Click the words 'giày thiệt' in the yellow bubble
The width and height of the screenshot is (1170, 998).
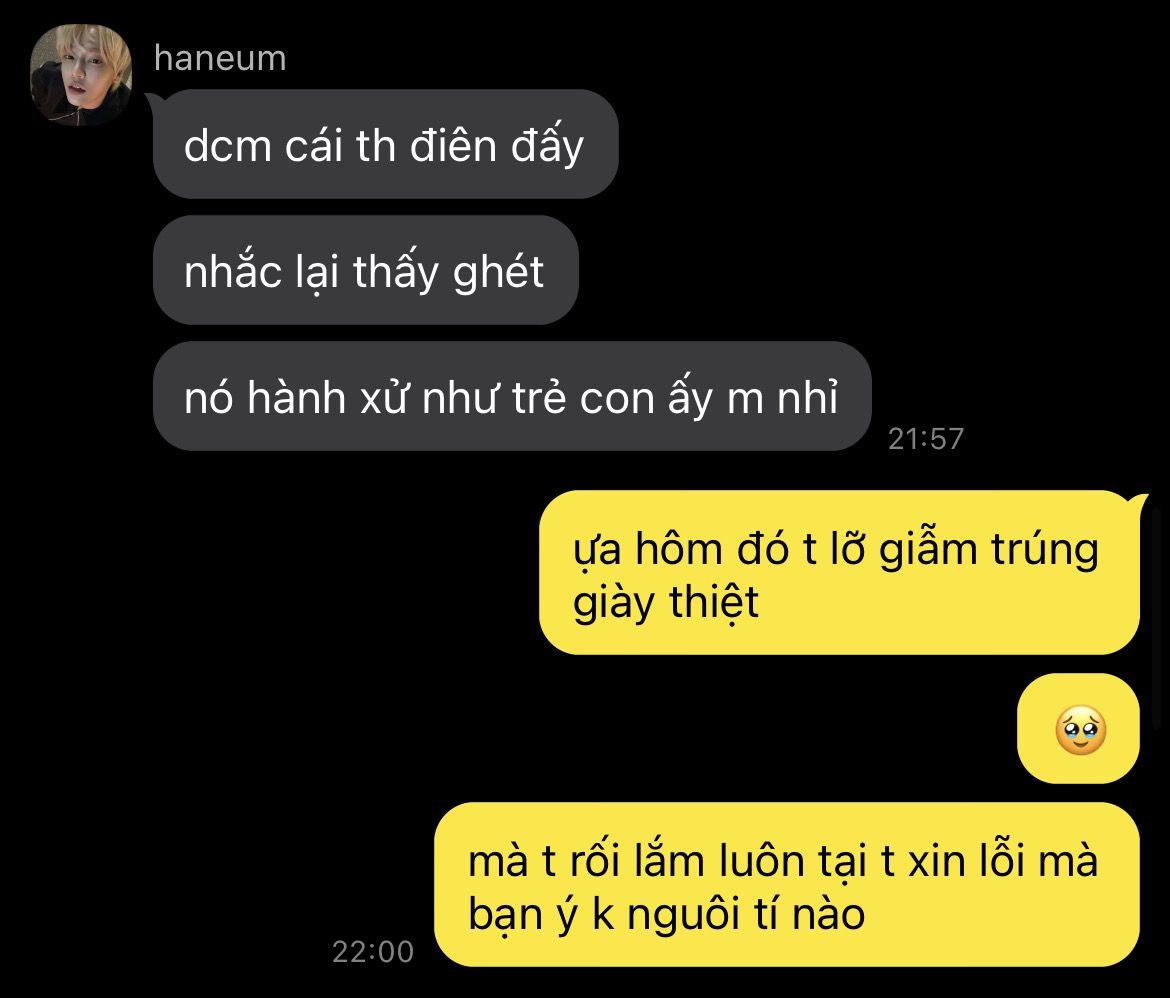click(666, 602)
